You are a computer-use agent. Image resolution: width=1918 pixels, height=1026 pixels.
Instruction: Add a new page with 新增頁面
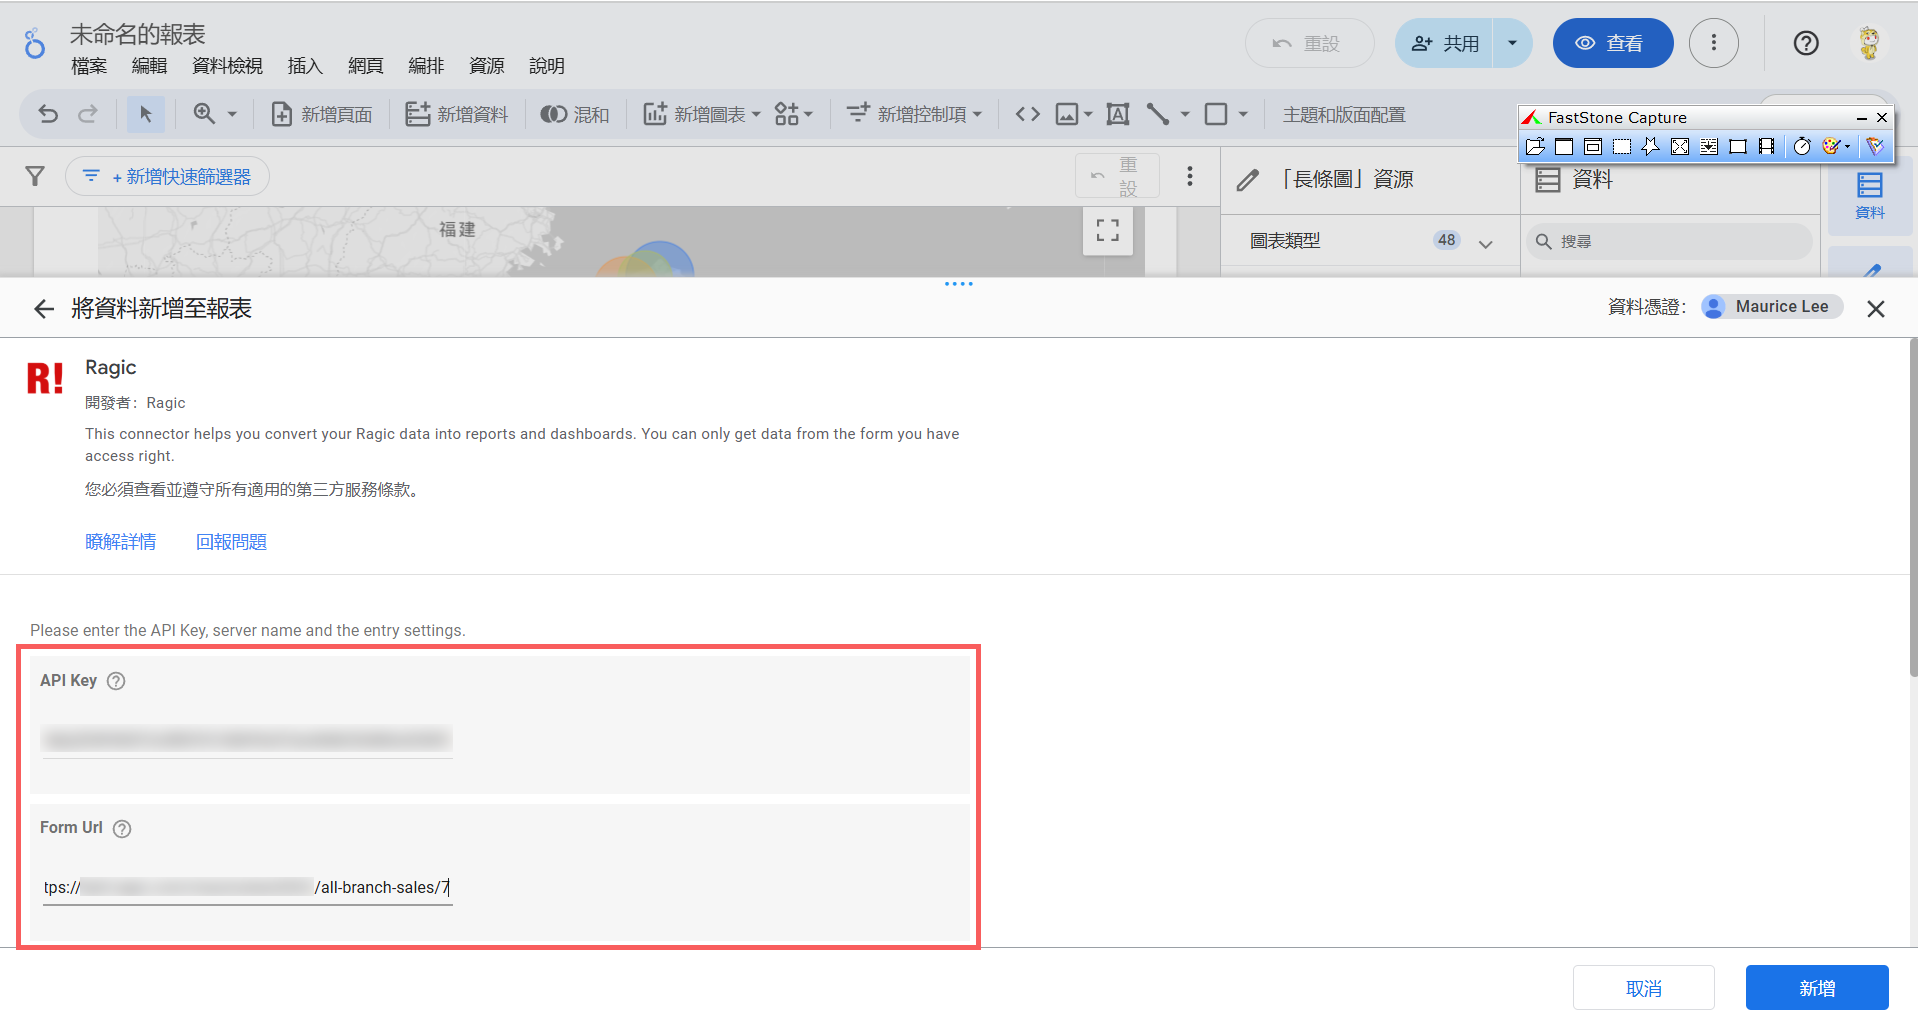322,114
